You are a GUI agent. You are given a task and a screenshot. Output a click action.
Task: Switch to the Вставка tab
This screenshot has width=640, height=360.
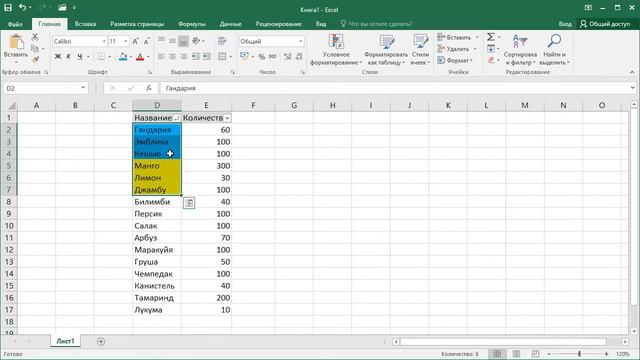click(85, 24)
